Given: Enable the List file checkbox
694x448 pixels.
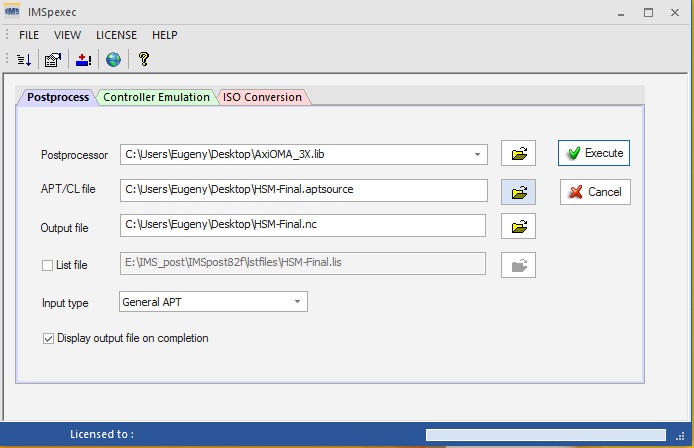Looking at the screenshot, I should (47, 265).
